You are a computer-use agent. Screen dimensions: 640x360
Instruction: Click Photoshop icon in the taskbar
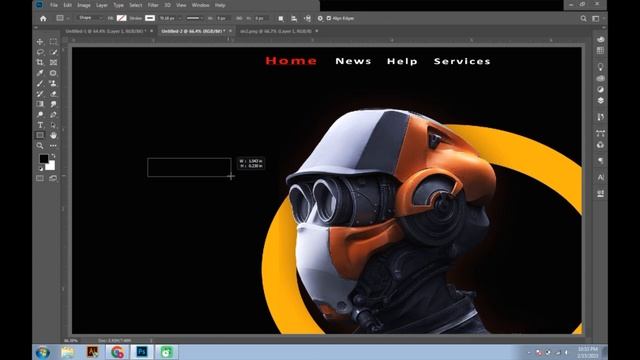142,351
